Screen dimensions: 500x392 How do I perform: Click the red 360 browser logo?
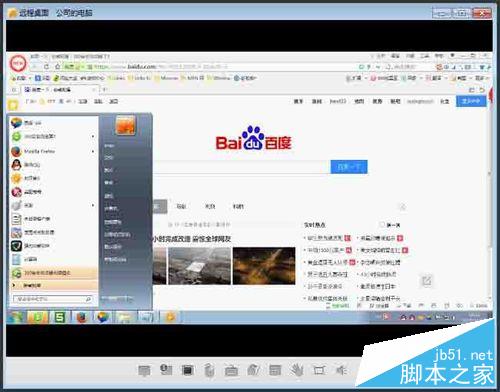coord(18,63)
